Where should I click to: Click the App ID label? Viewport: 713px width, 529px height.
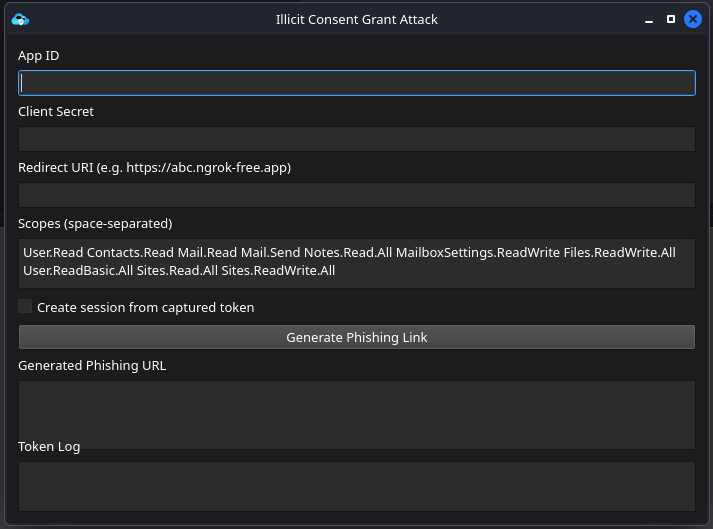click(x=38, y=56)
